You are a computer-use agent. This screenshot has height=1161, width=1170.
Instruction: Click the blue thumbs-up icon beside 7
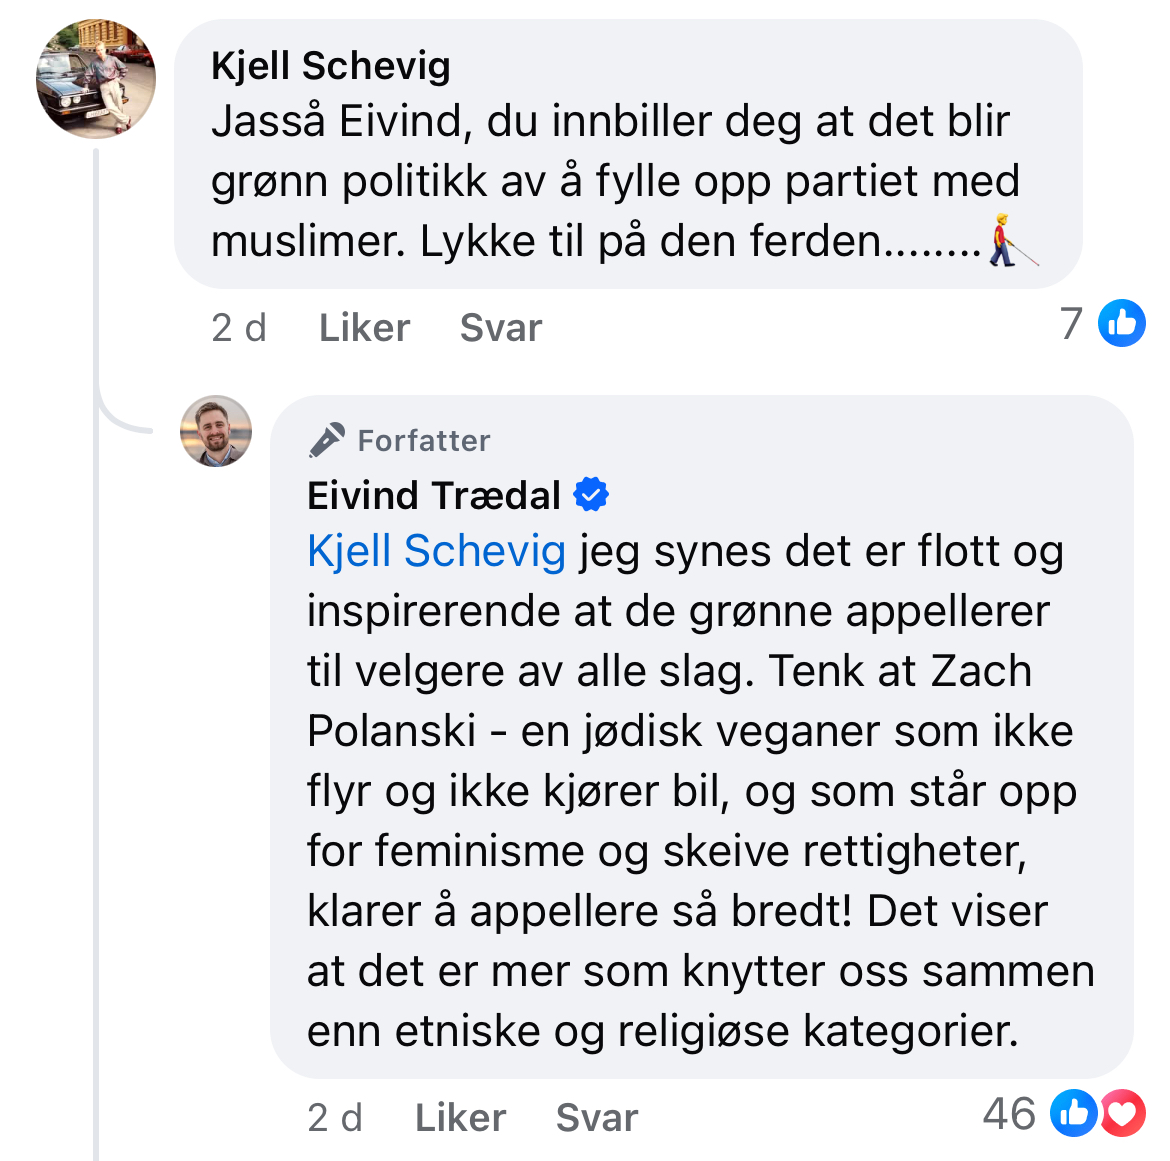[x=1122, y=323]
